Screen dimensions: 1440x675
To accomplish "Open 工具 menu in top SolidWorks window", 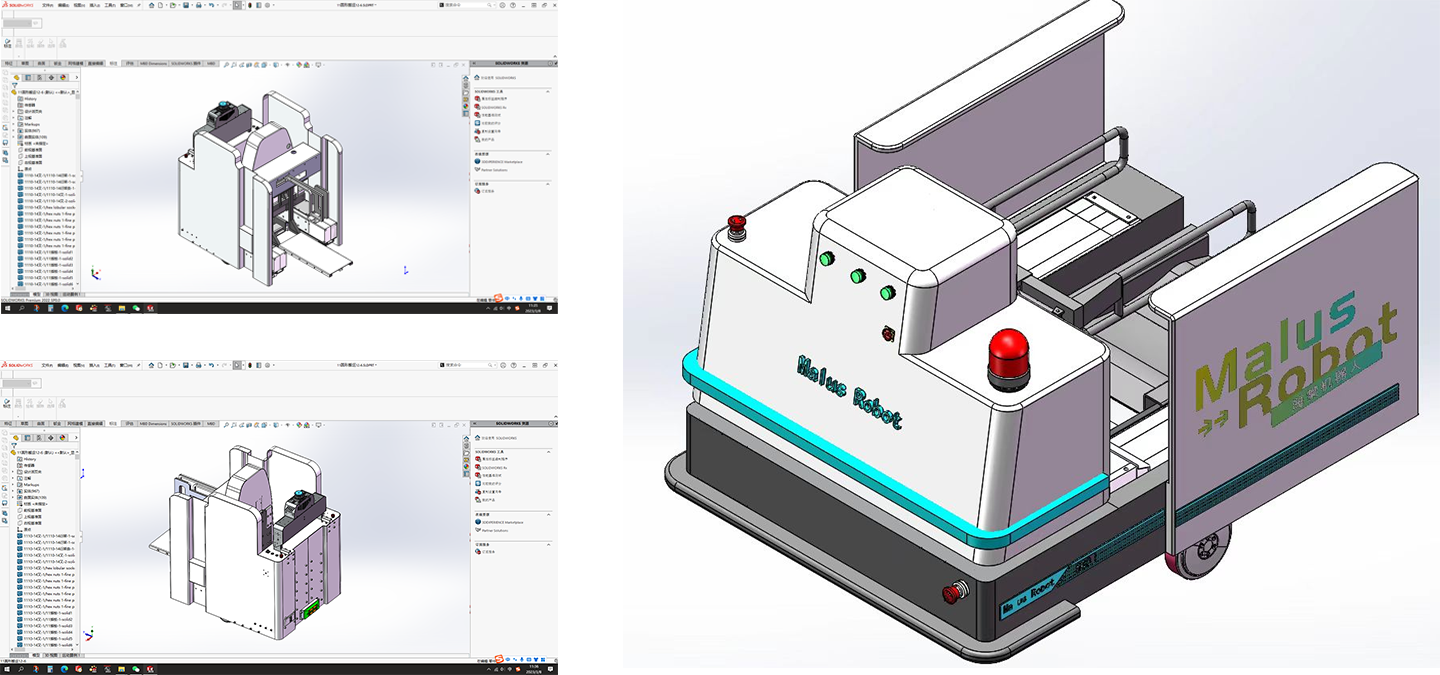I will 110,5.
